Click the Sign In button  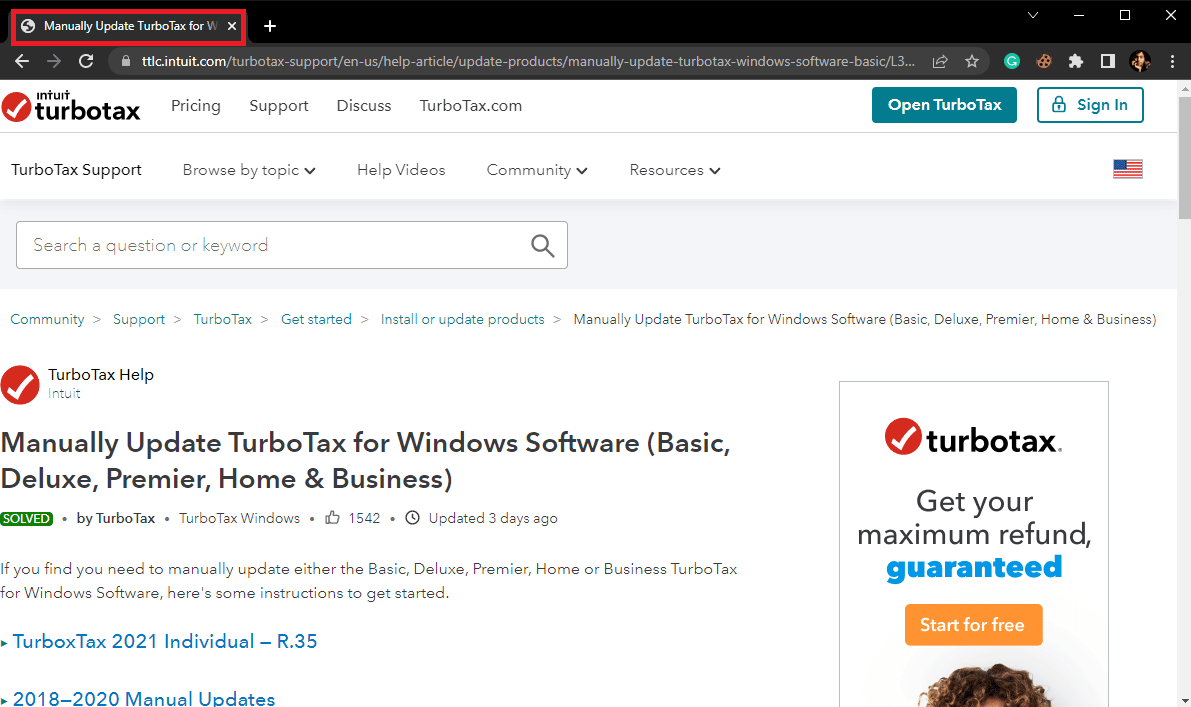pyautogui.click(x=1090, y=105)
